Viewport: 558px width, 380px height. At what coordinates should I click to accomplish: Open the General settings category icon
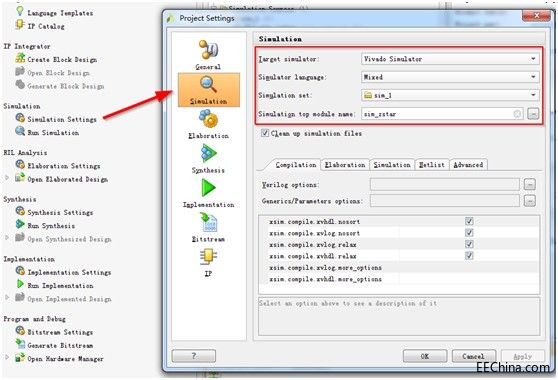click(x=208, y=50)
